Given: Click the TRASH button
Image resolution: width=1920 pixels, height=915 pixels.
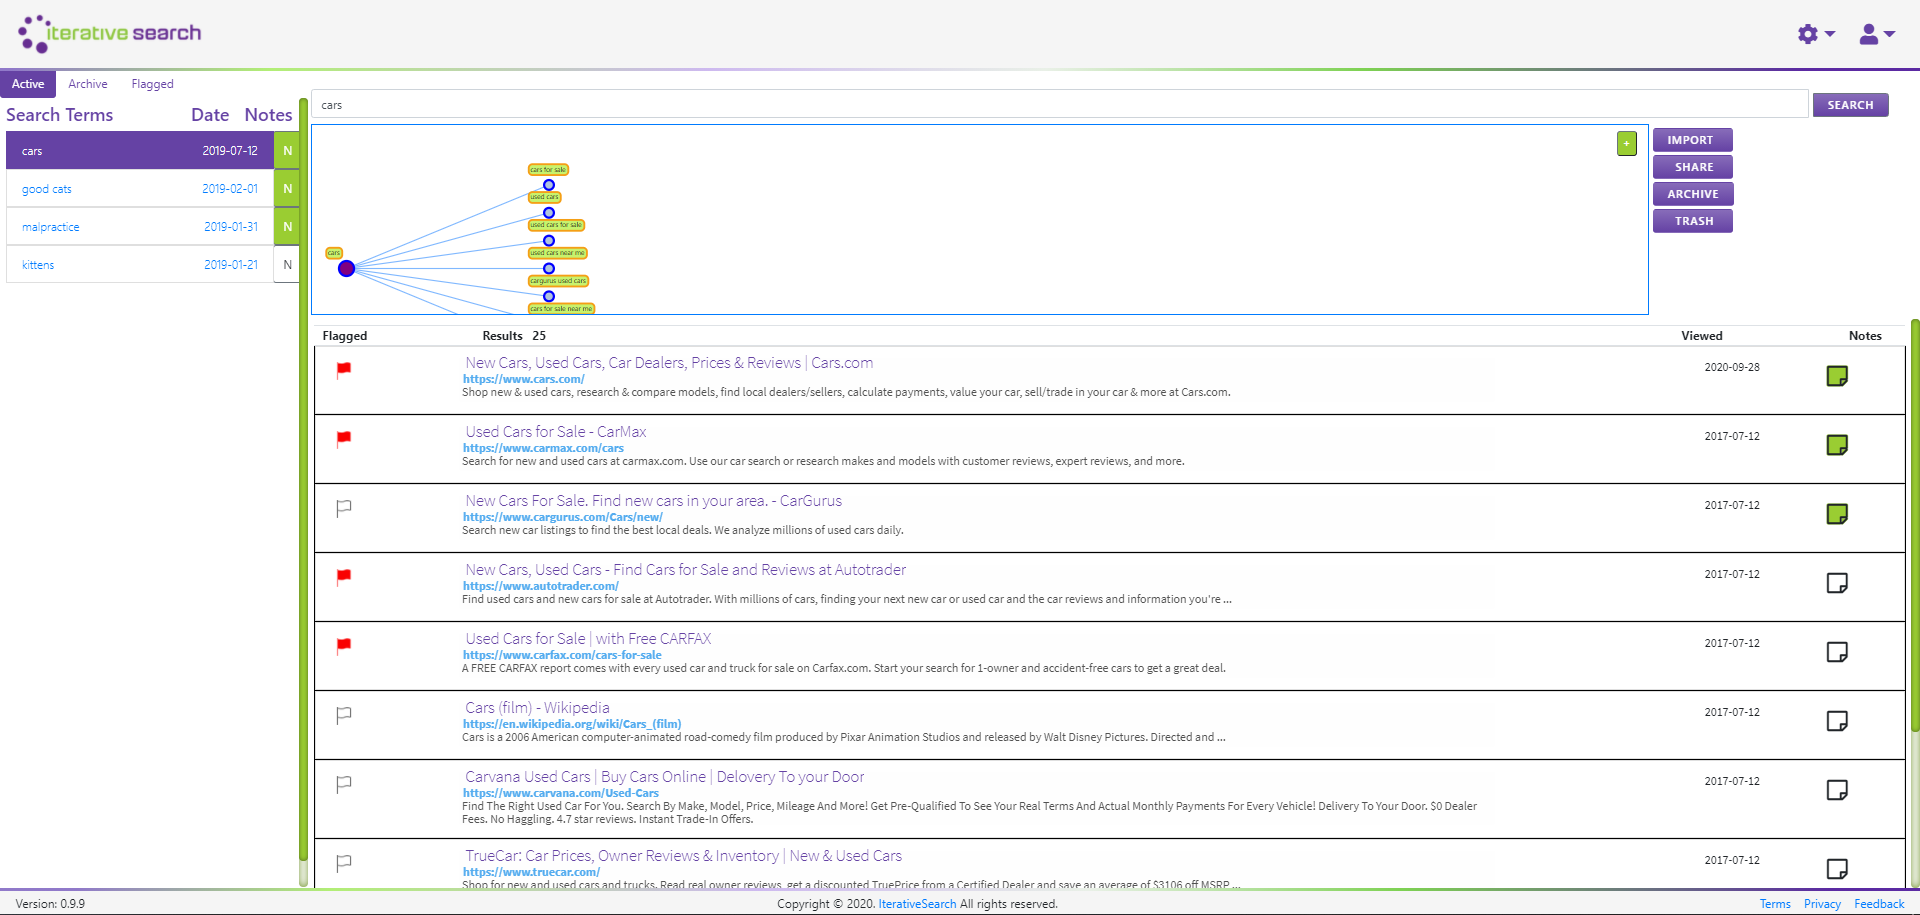Looking at the screenshot, I should coord(1692,221).
